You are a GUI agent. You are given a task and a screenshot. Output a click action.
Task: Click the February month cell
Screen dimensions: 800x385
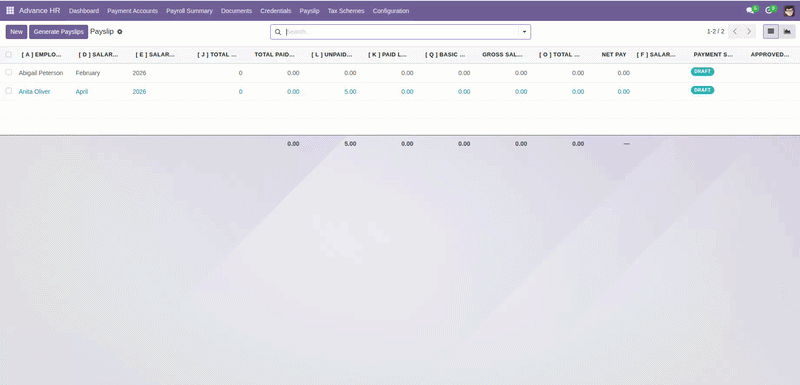click(88, 73)
